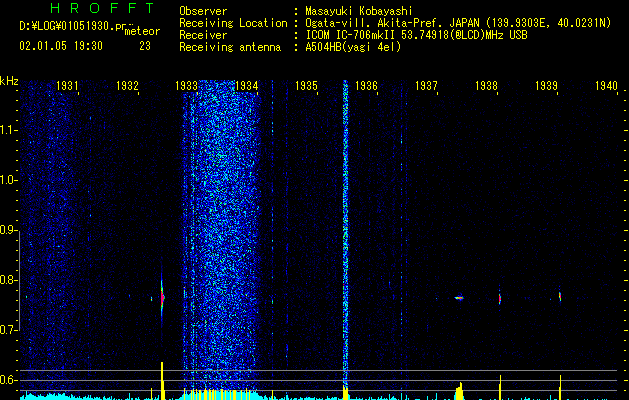The height and width of the screenshot is (400, 629).
Task: Click the 1936 time marker
Action: (366, 85)
